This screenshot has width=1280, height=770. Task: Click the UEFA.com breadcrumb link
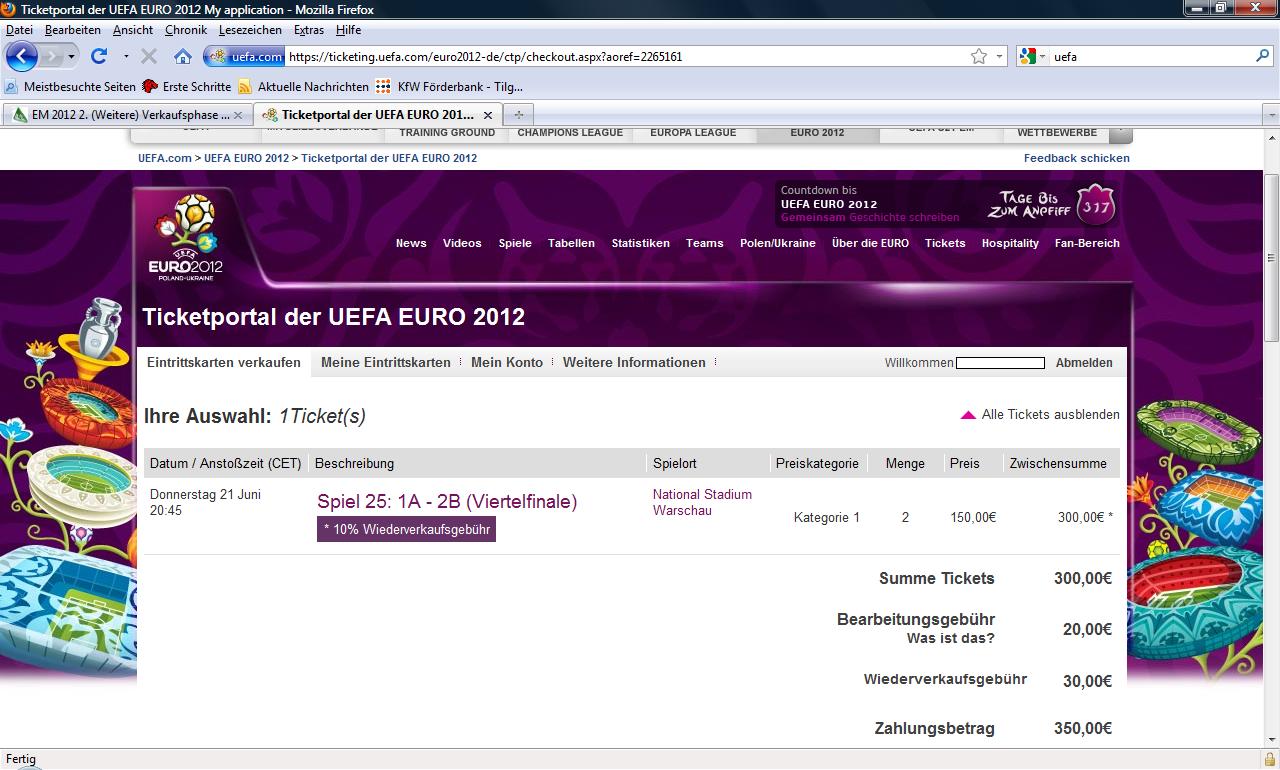pos(165,158)
